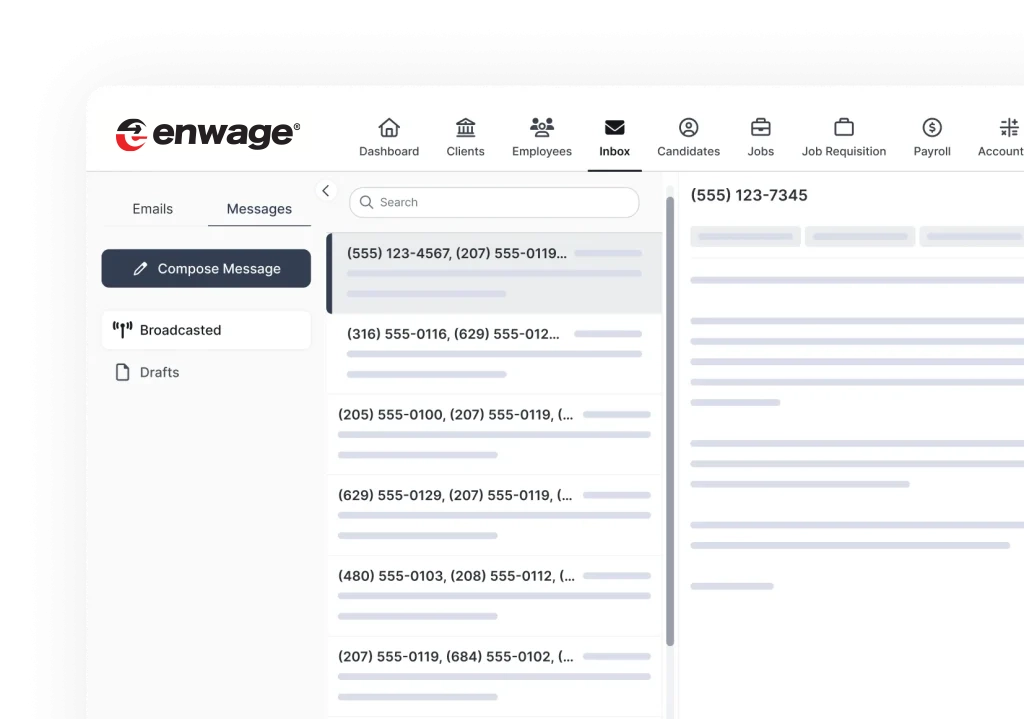
Task: Select the Inbox envelope icon
Action: pyautogui.click(x=614, y=129)
